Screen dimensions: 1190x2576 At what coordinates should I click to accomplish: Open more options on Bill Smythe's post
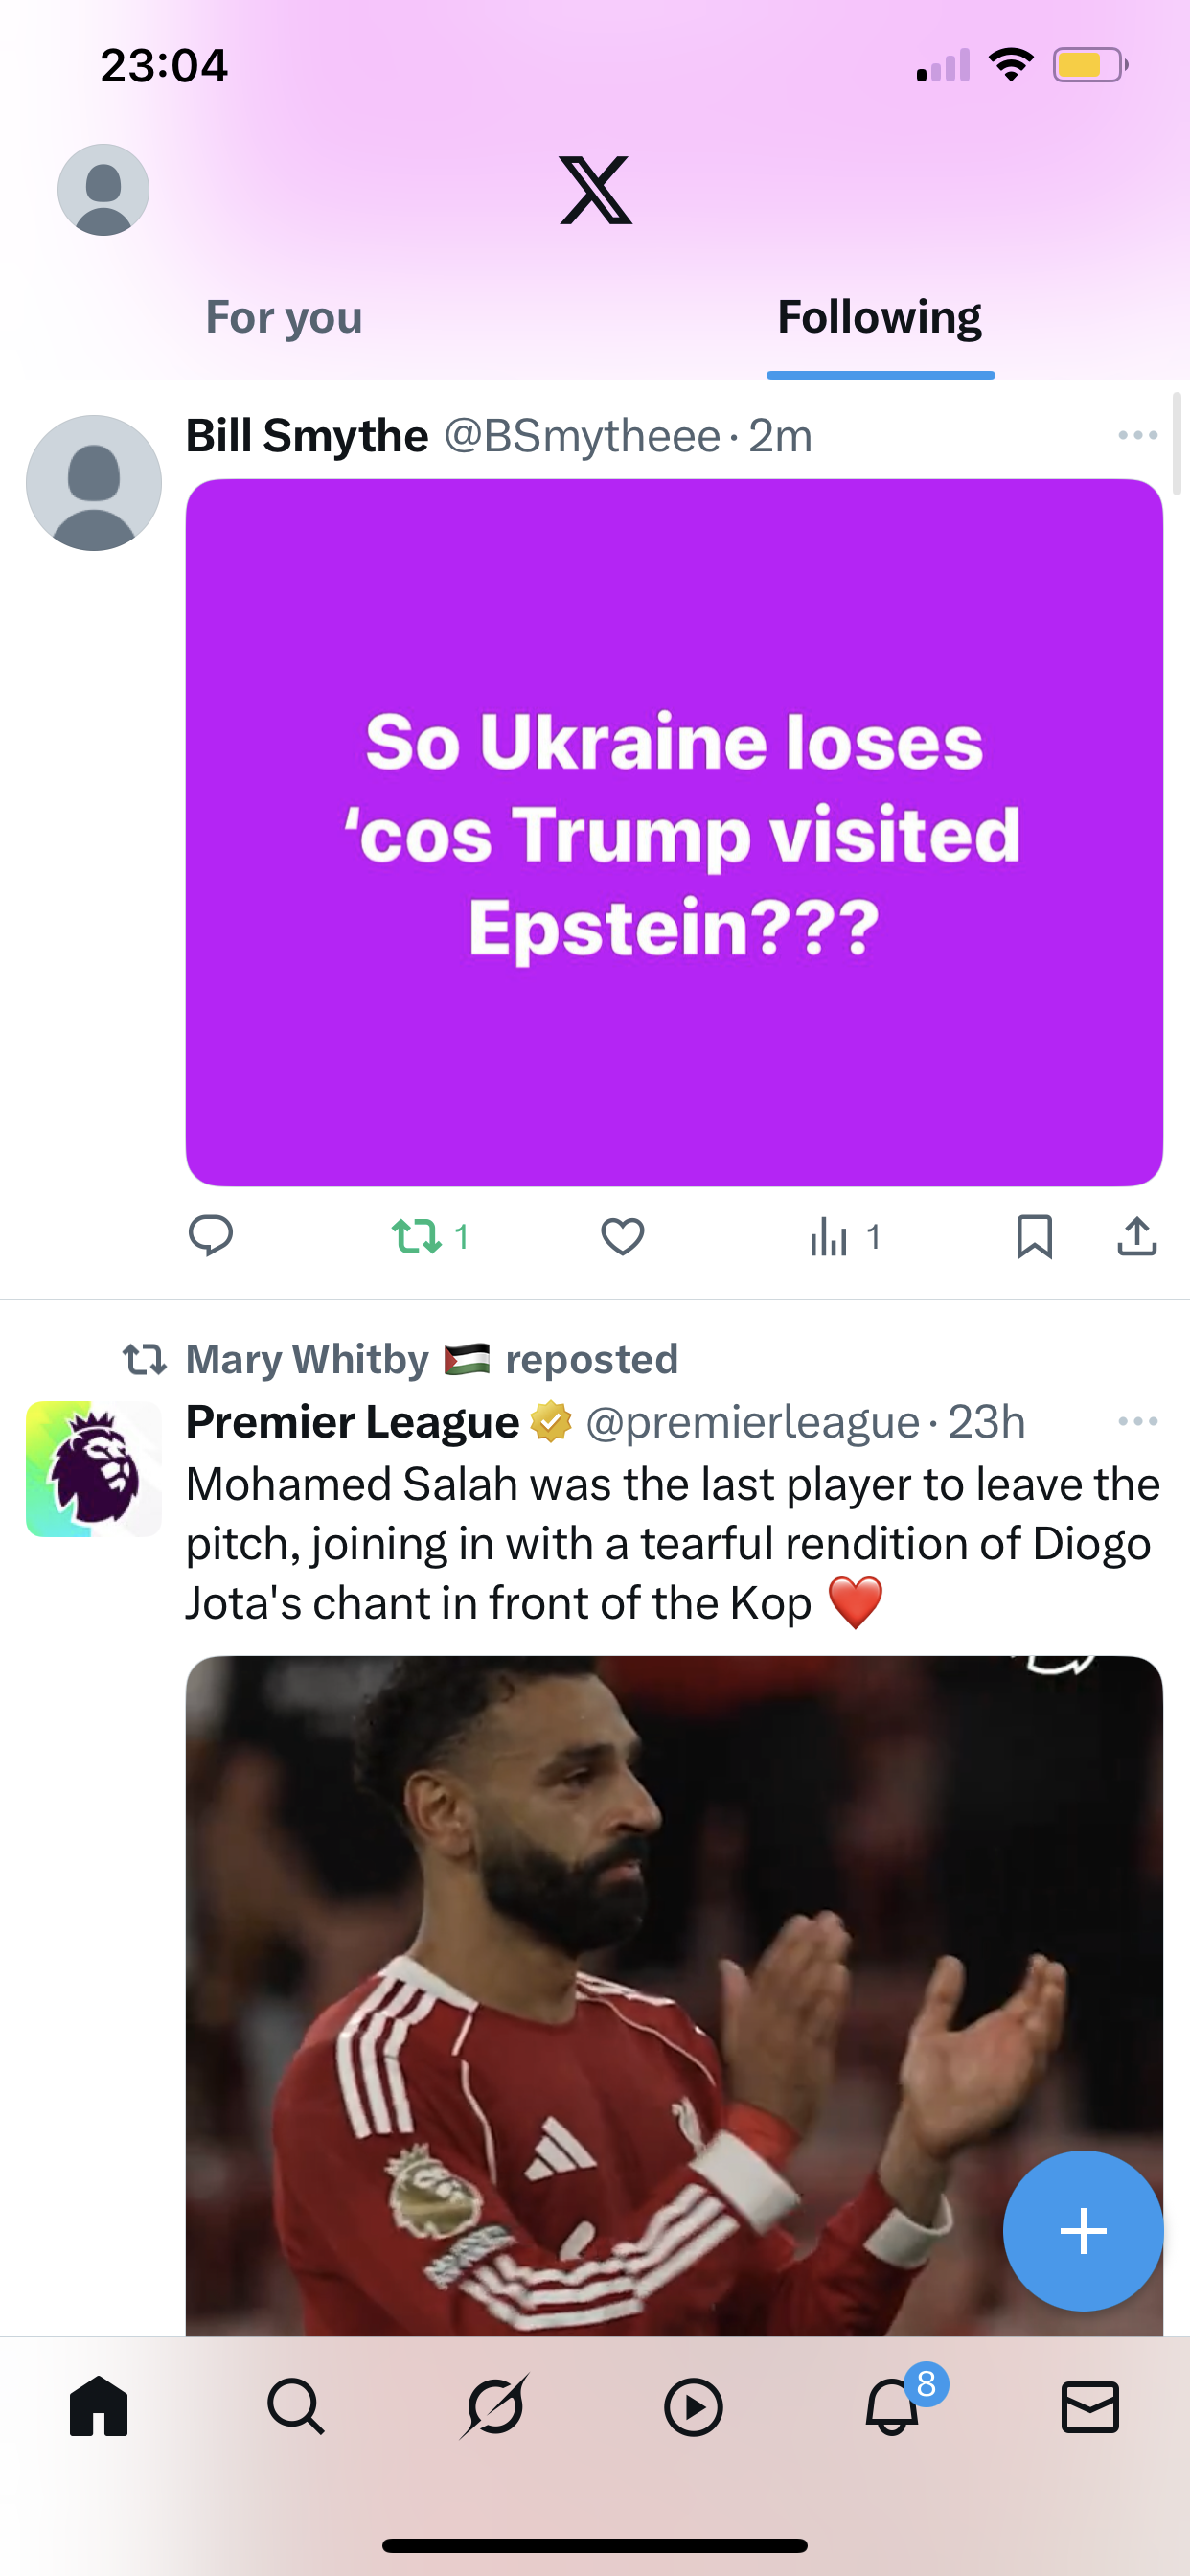[x=1138, y=435]
